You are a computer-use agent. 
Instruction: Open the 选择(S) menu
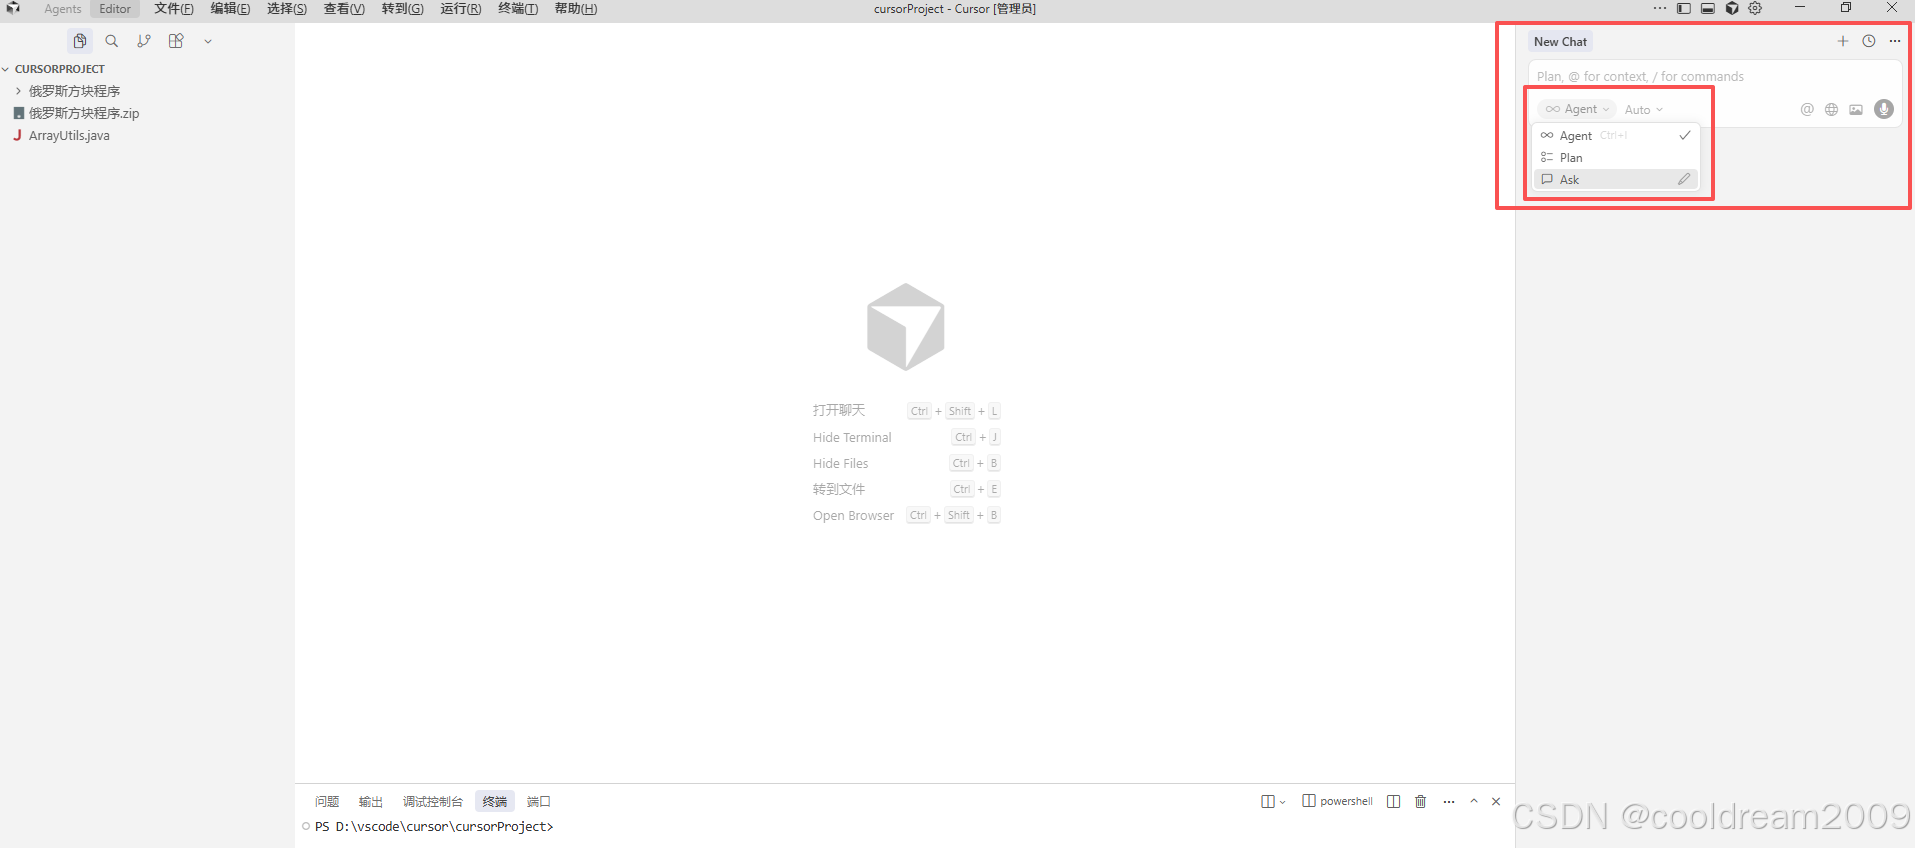pos(287,9)
